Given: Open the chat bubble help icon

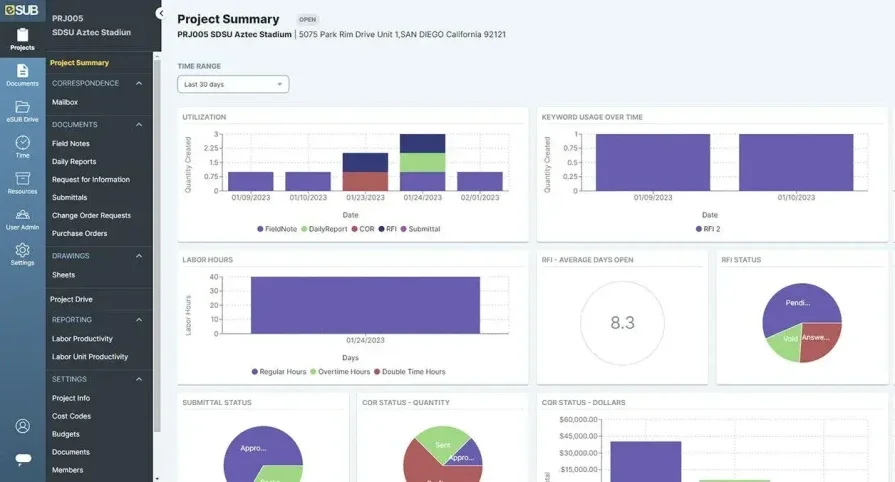Looking at the screenshot, I should click(x=23, y=459).
